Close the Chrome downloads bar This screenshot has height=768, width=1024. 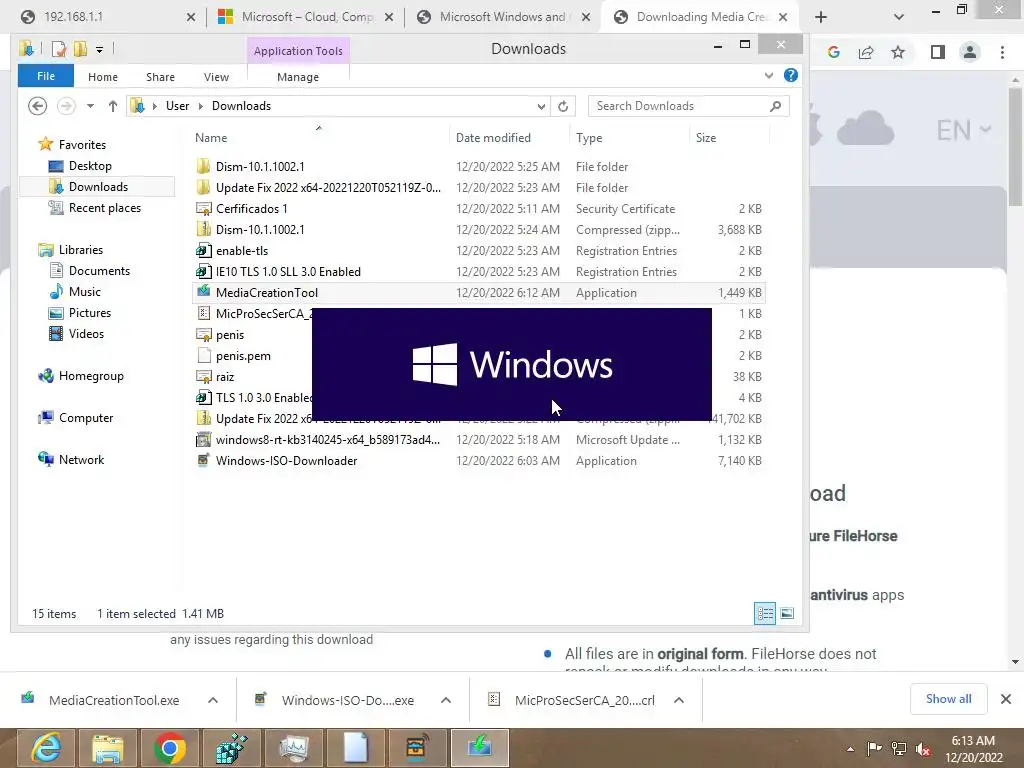1006,699
